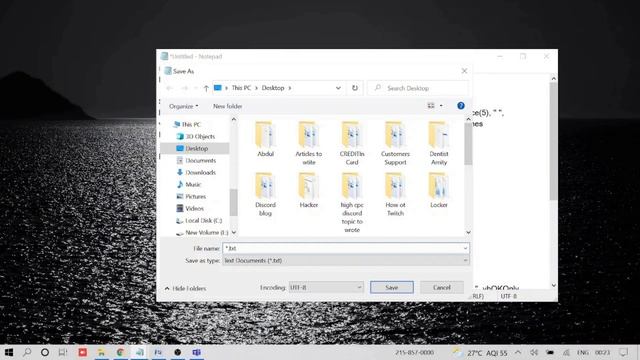Refresh the Desktop folder listing

pos(355,88)
